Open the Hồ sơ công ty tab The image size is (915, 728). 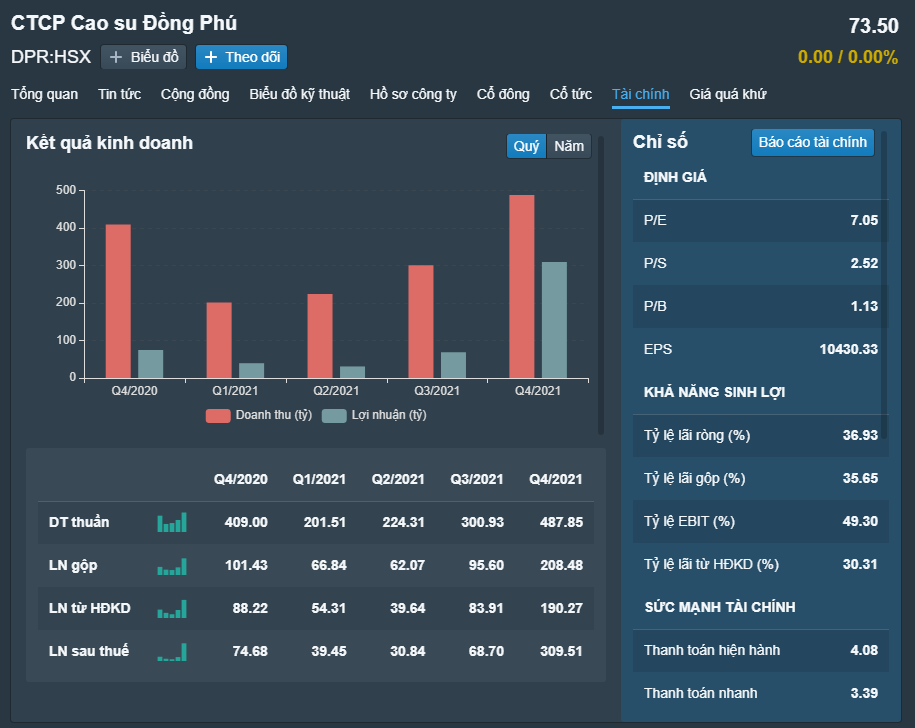pyautogui.click(x=413, y=94)
